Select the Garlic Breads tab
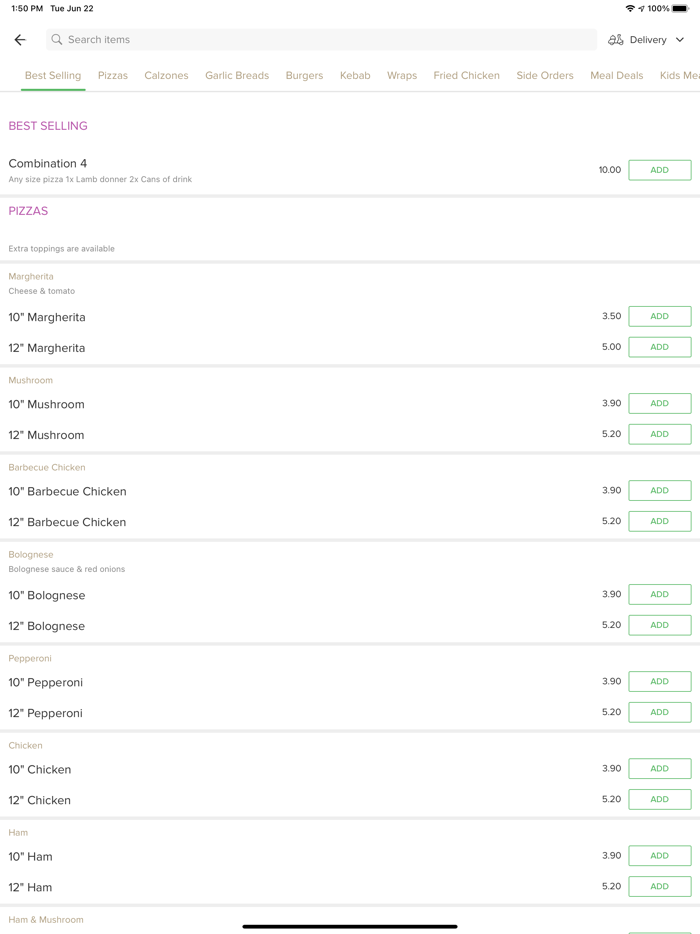 click(x=237, y=76)
